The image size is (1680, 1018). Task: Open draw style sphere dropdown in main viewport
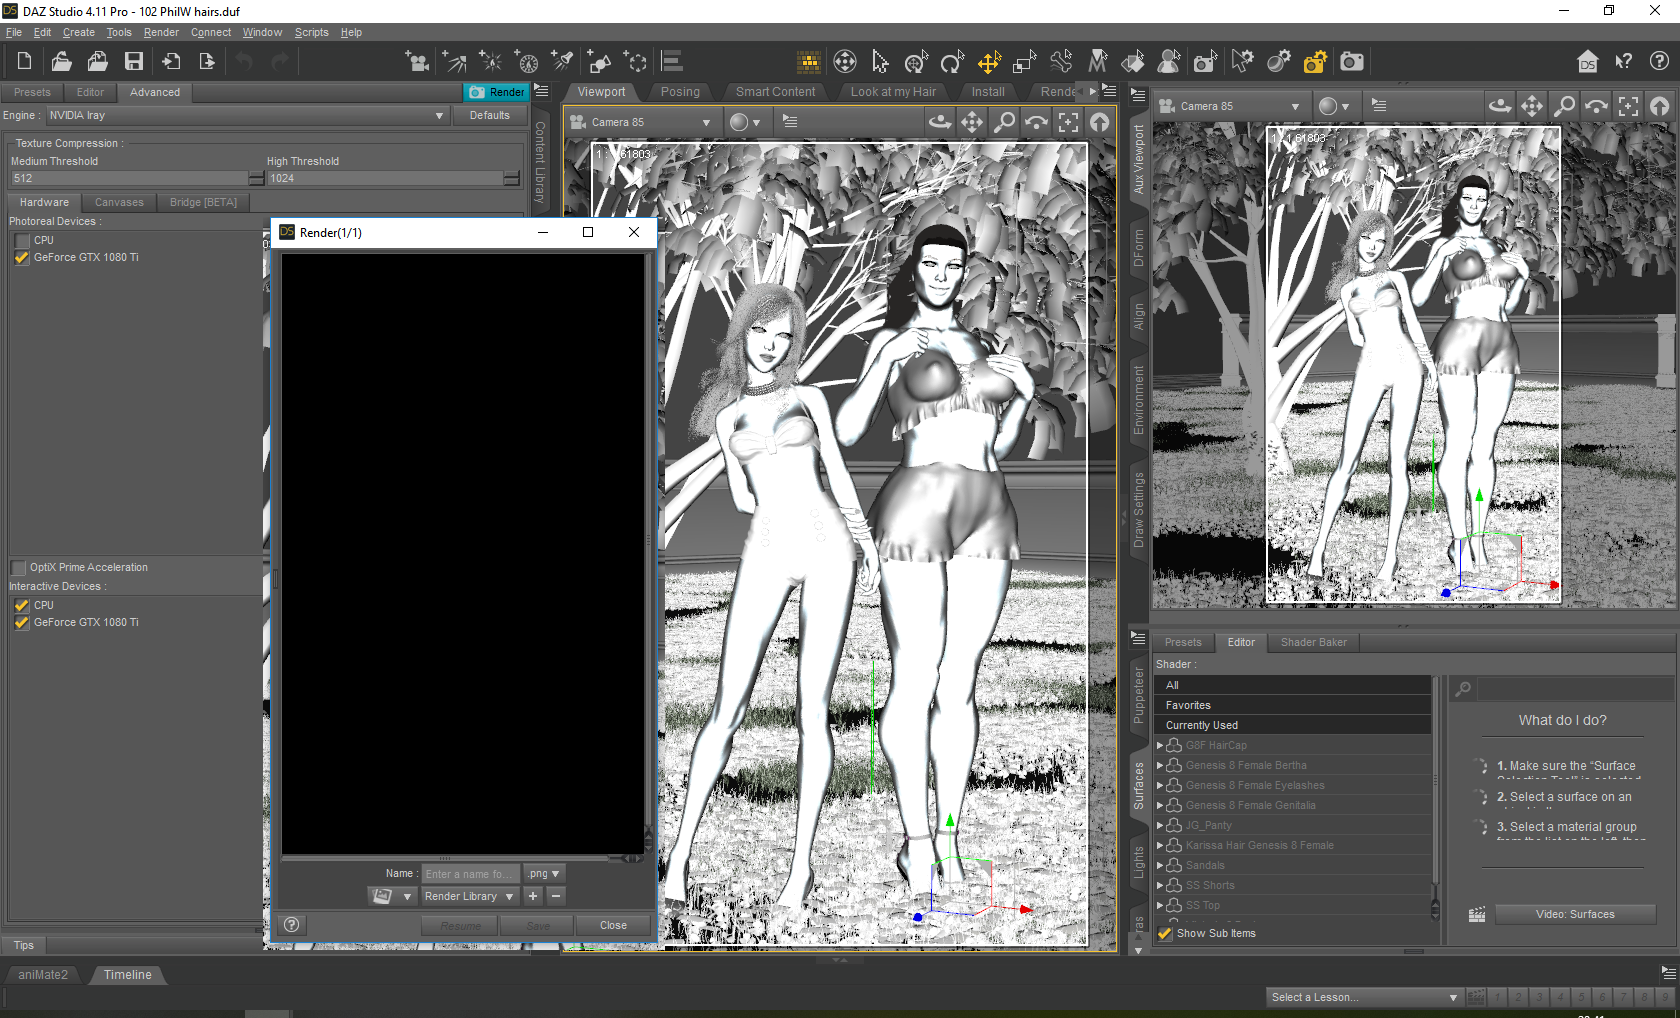744,122
